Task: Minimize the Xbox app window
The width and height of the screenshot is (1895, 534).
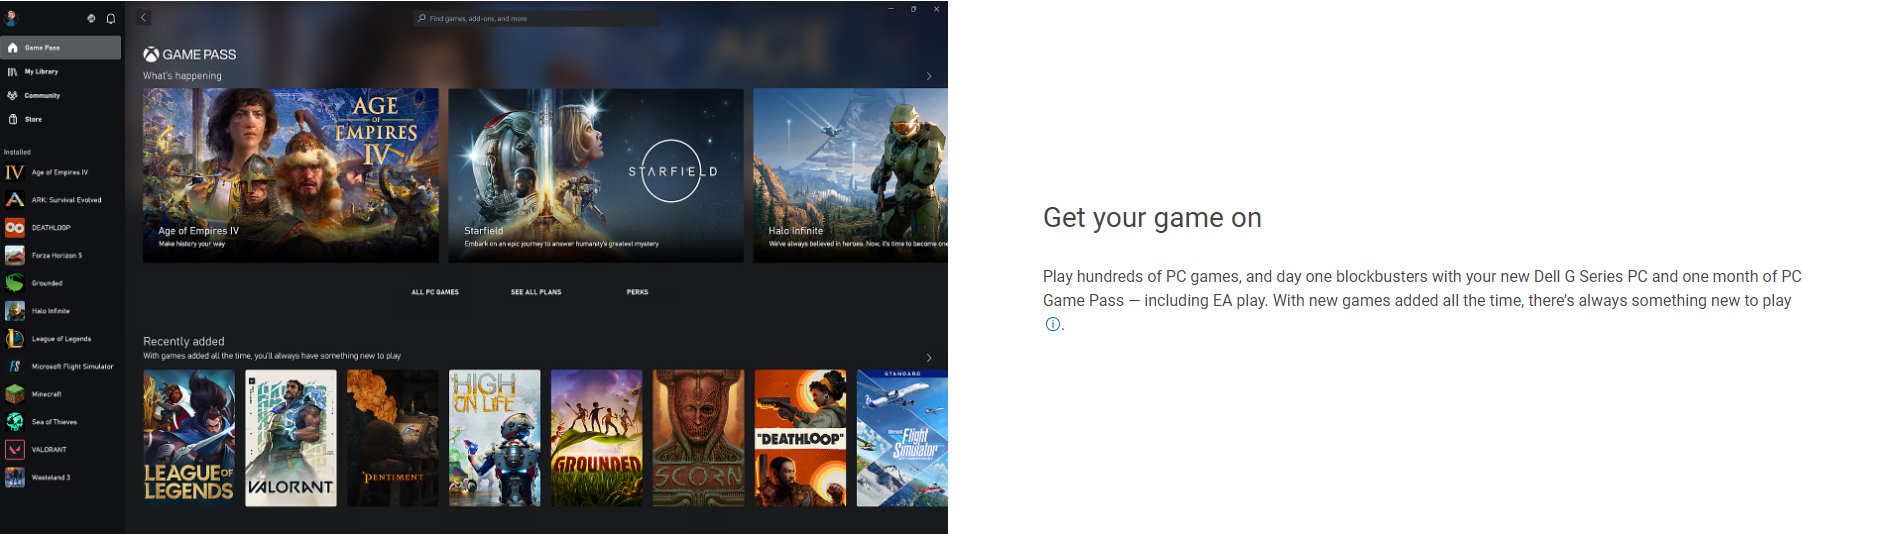Action: tap(891, 9)
